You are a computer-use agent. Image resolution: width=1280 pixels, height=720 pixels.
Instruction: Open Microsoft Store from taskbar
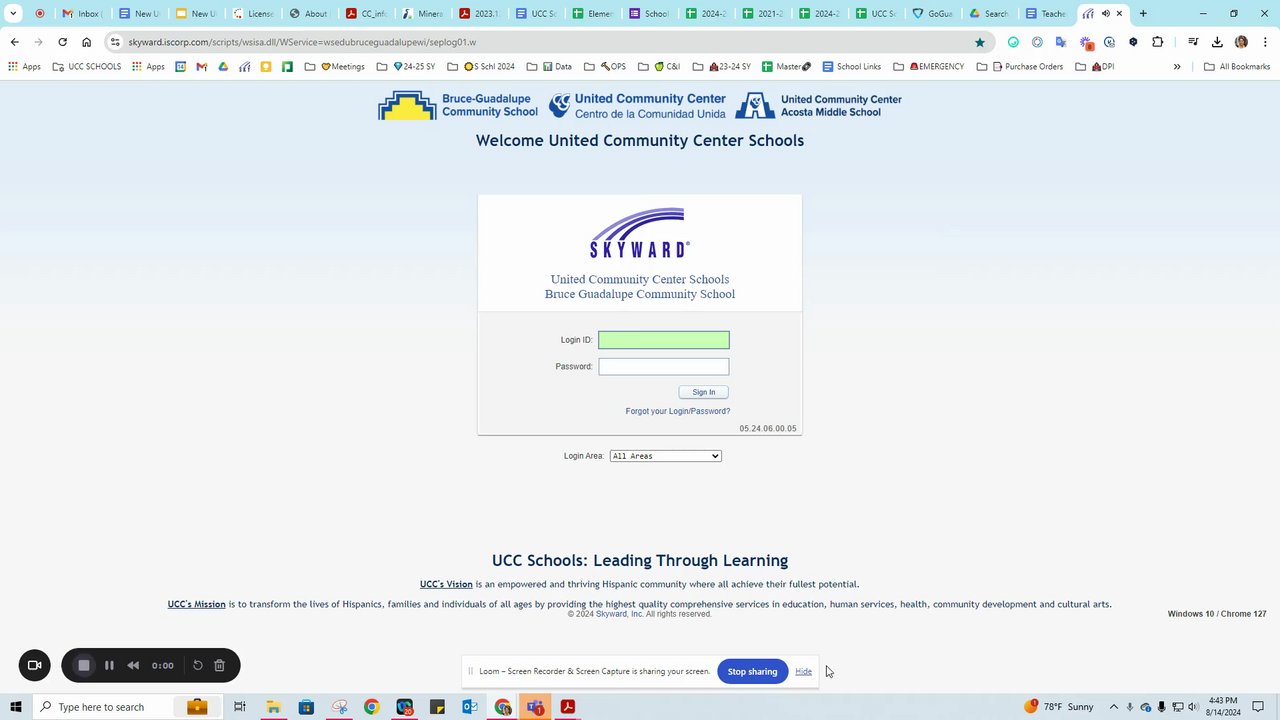(306, 707)
